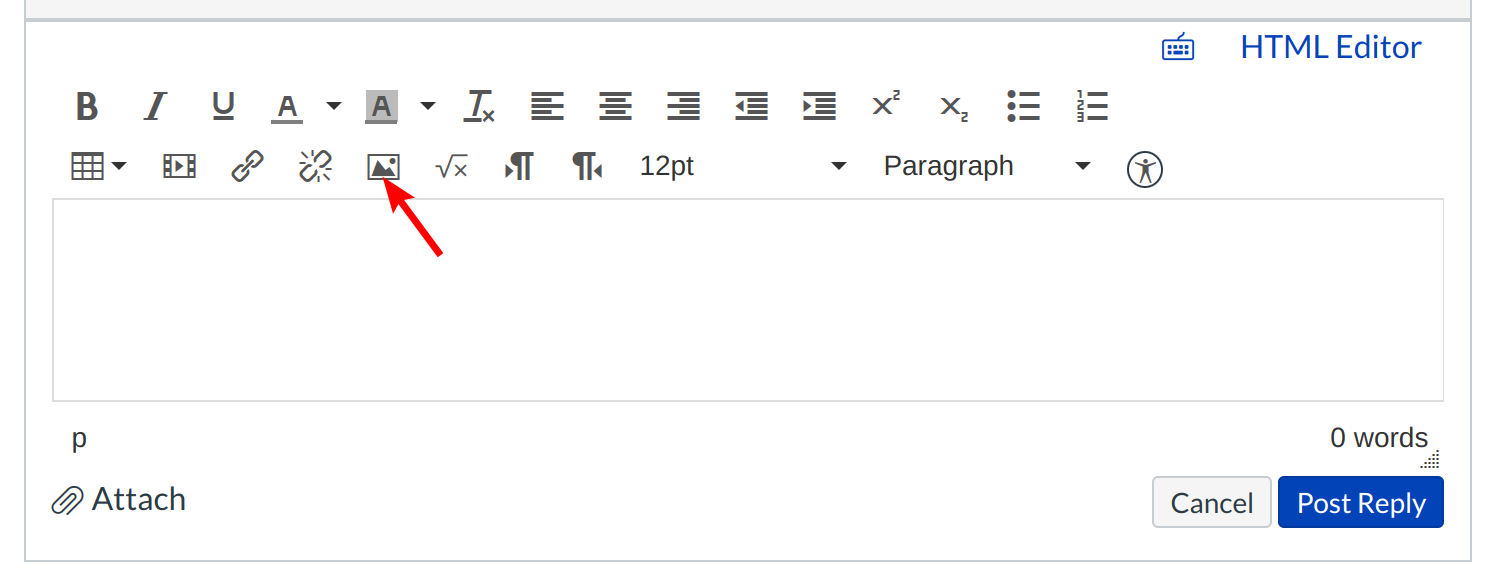Open the text color picker arrow
The height and width of the screenshot is (584, 1492).
334,106
